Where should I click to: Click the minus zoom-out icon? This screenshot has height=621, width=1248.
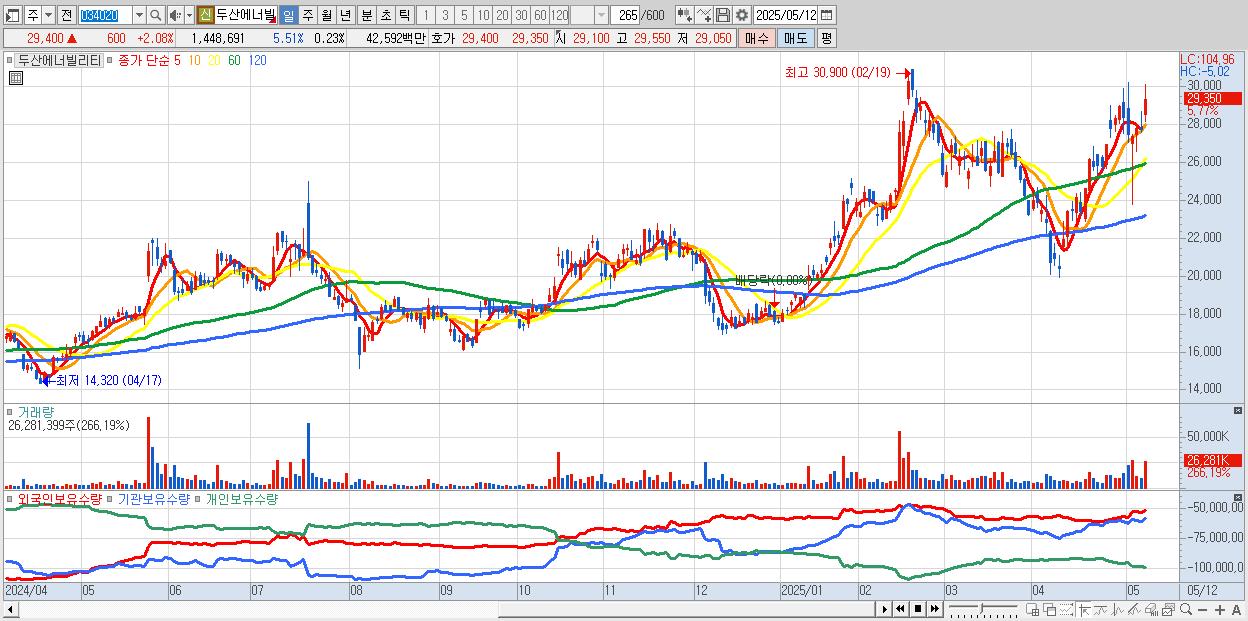click(x=1202, y=609)
